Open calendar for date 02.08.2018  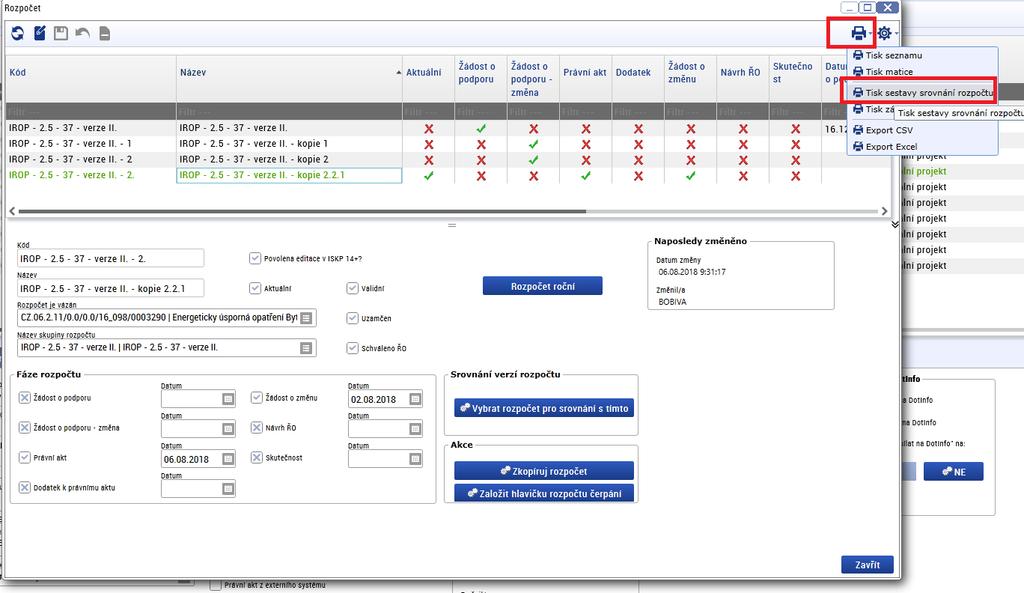tap(415, 399)
